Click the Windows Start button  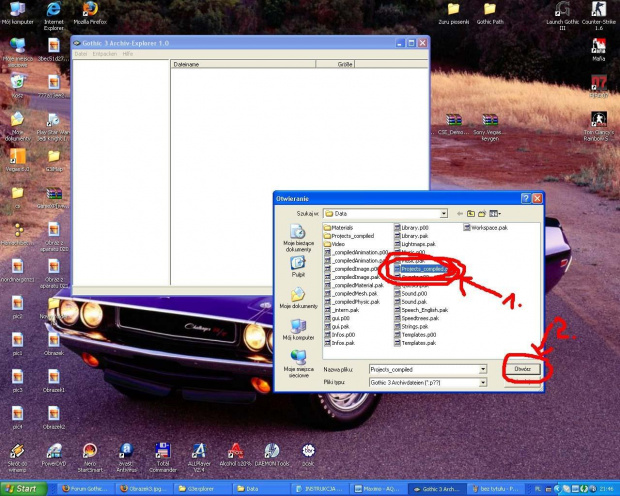(23, 489)
